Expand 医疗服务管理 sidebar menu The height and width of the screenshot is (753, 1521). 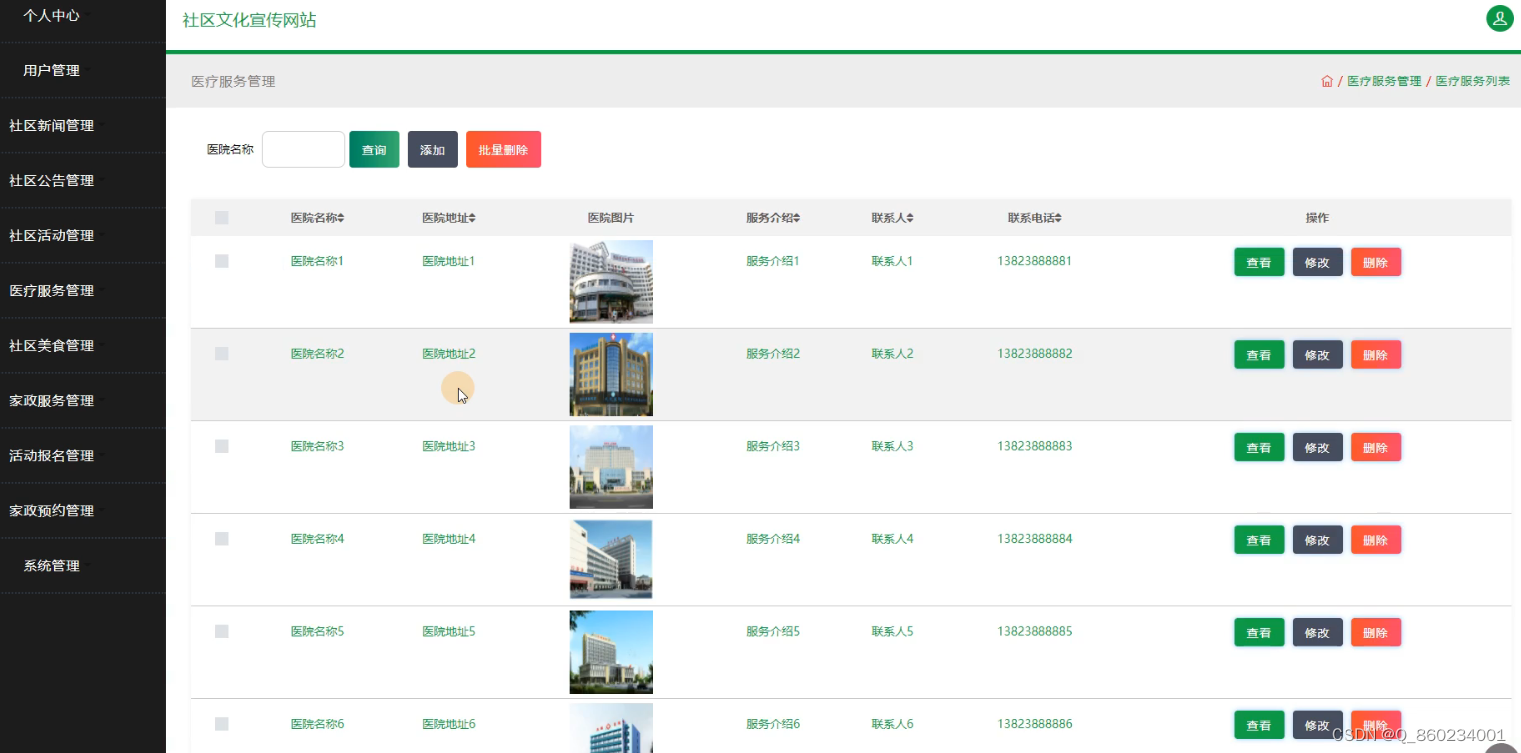click(x=82, y=291)
